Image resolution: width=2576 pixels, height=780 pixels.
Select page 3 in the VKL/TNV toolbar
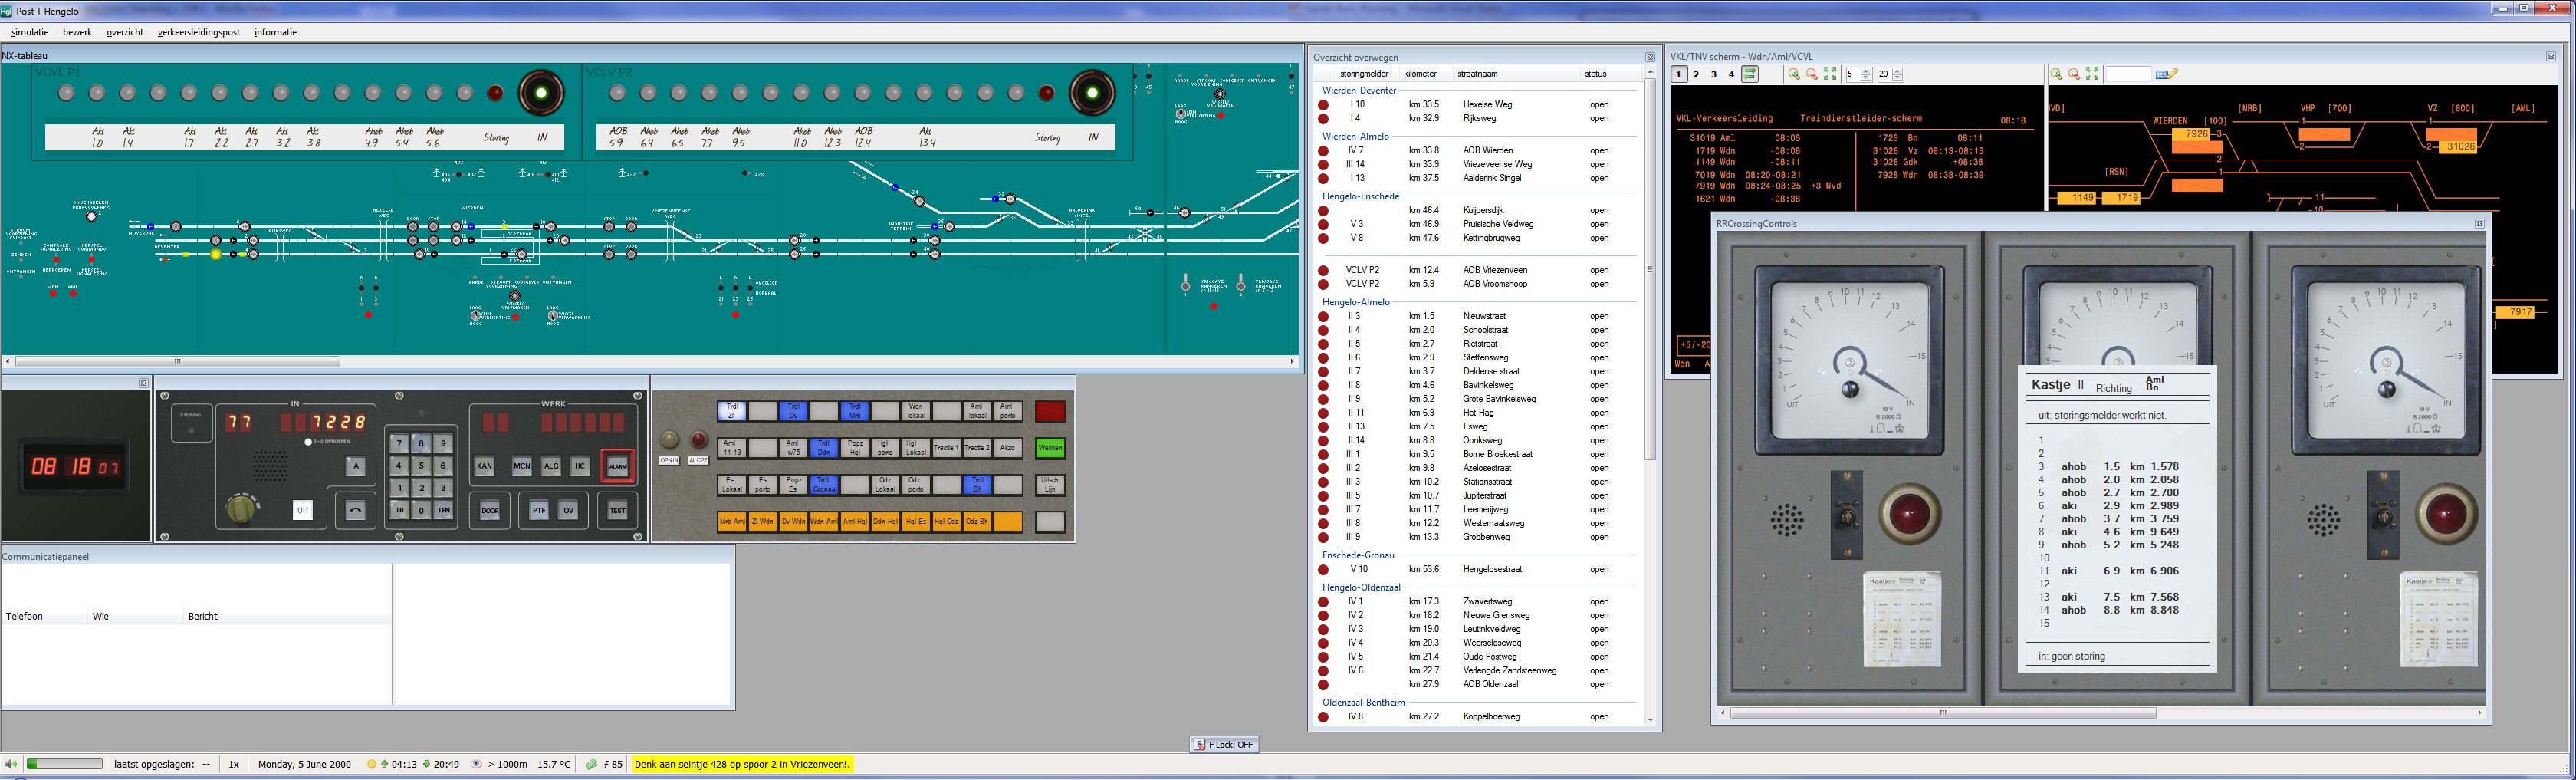pyautogui.click(x=1714, y=74)
